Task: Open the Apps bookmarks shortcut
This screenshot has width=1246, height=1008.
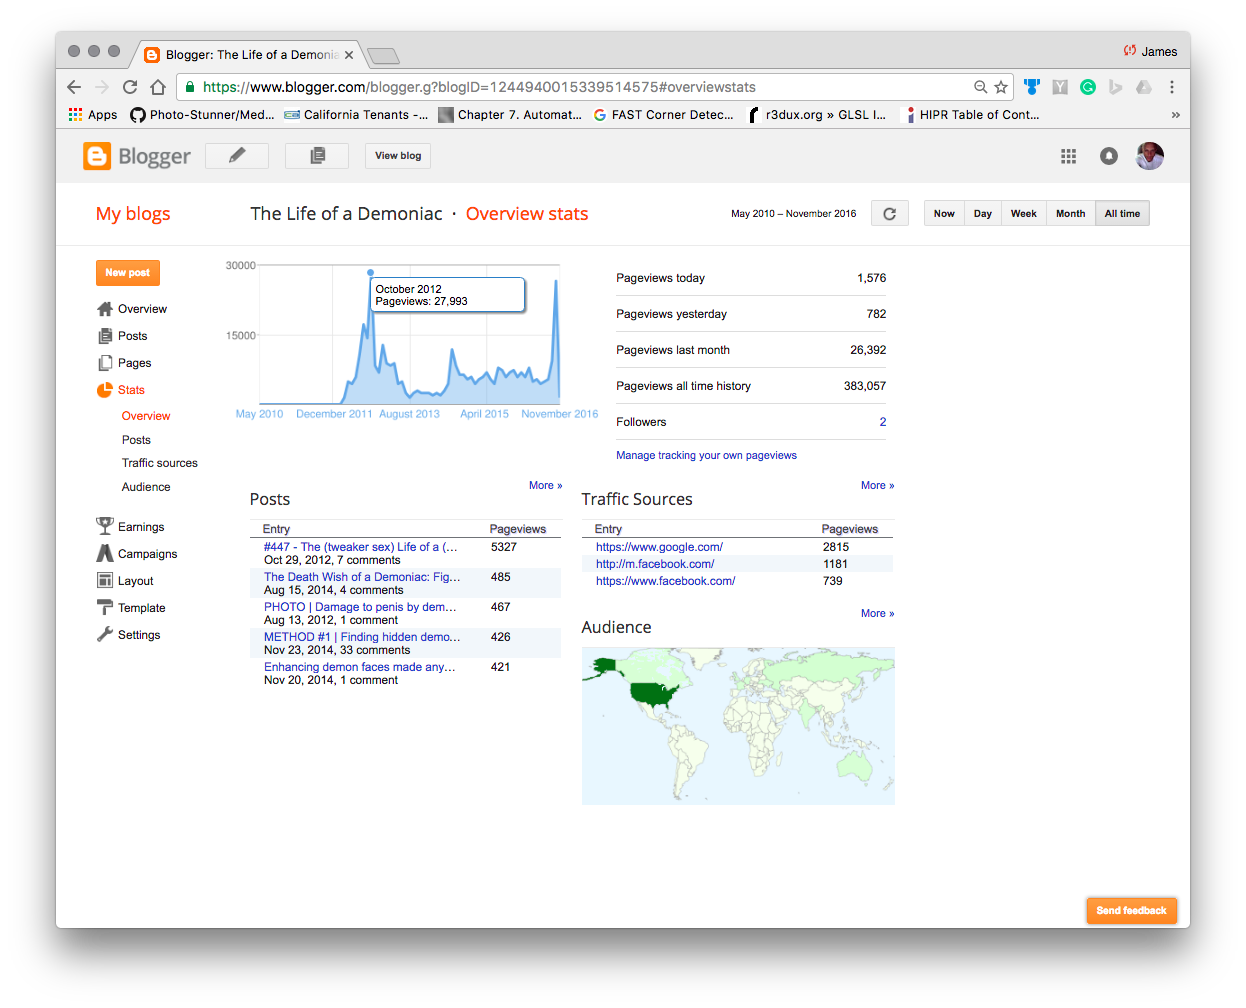Action: pyautogui.click(x=93, y=115)
